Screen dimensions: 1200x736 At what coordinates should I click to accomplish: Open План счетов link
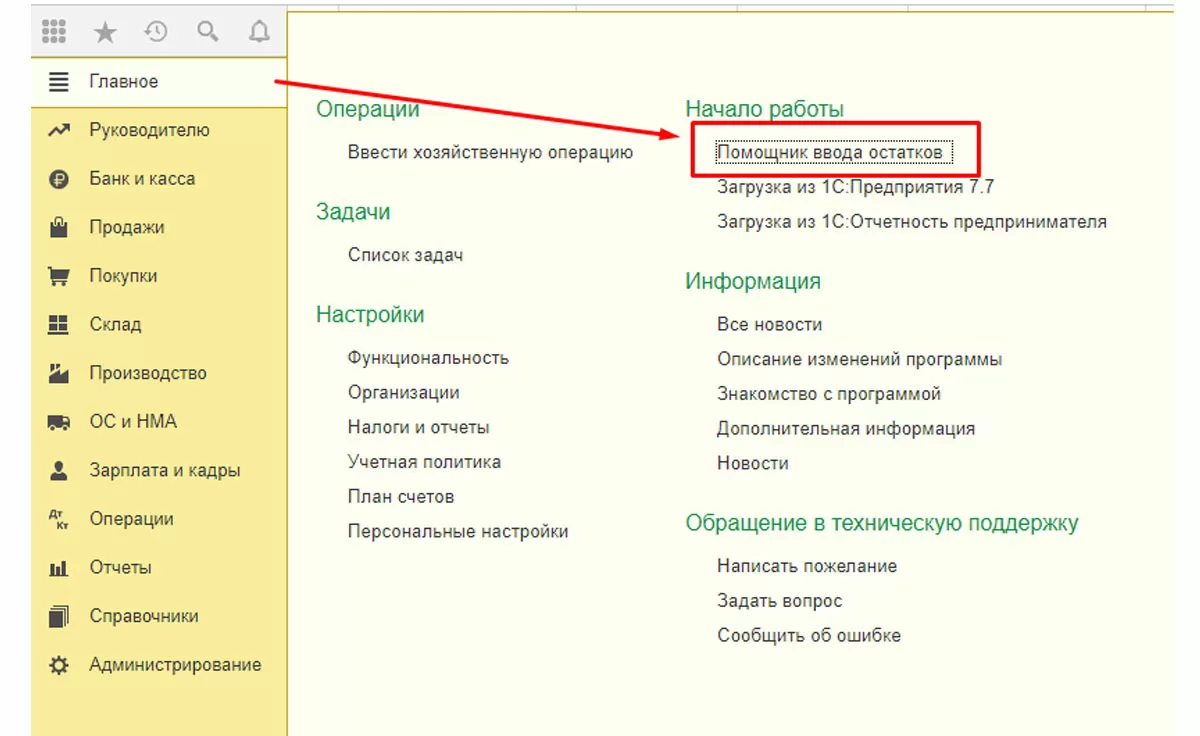[401, 496]
